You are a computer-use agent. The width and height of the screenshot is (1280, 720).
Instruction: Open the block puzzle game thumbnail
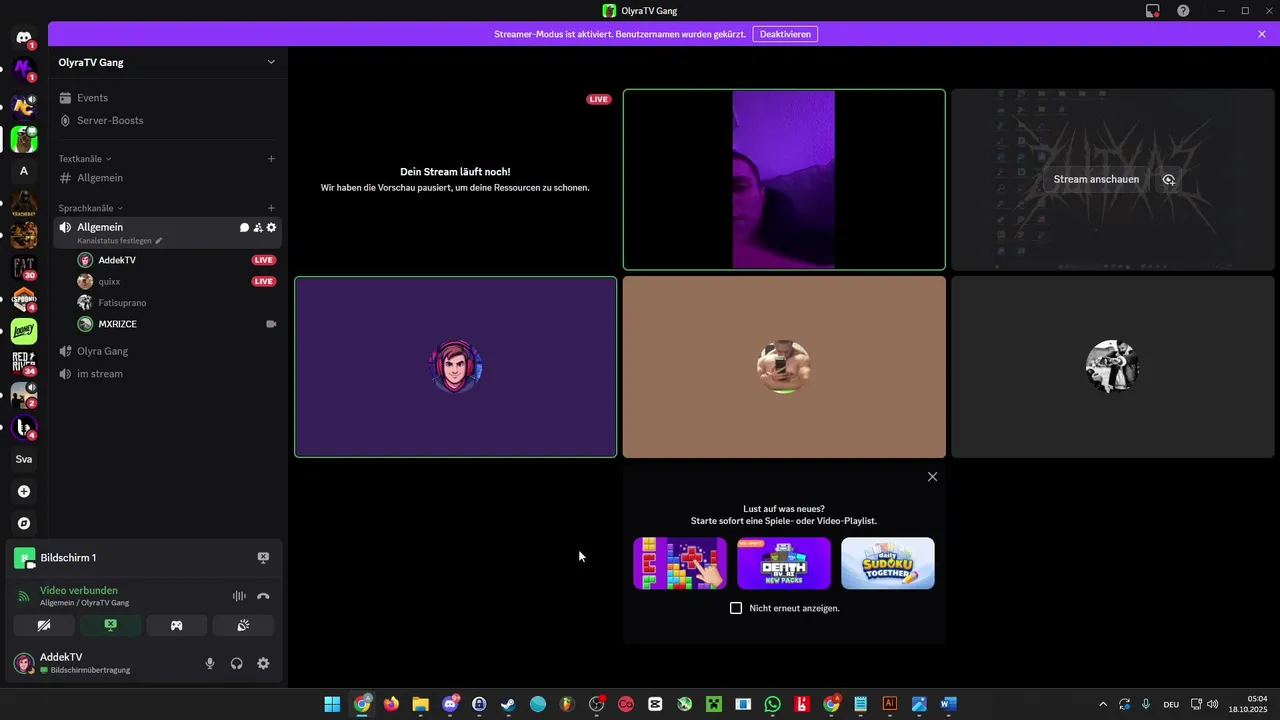point(680,563)
